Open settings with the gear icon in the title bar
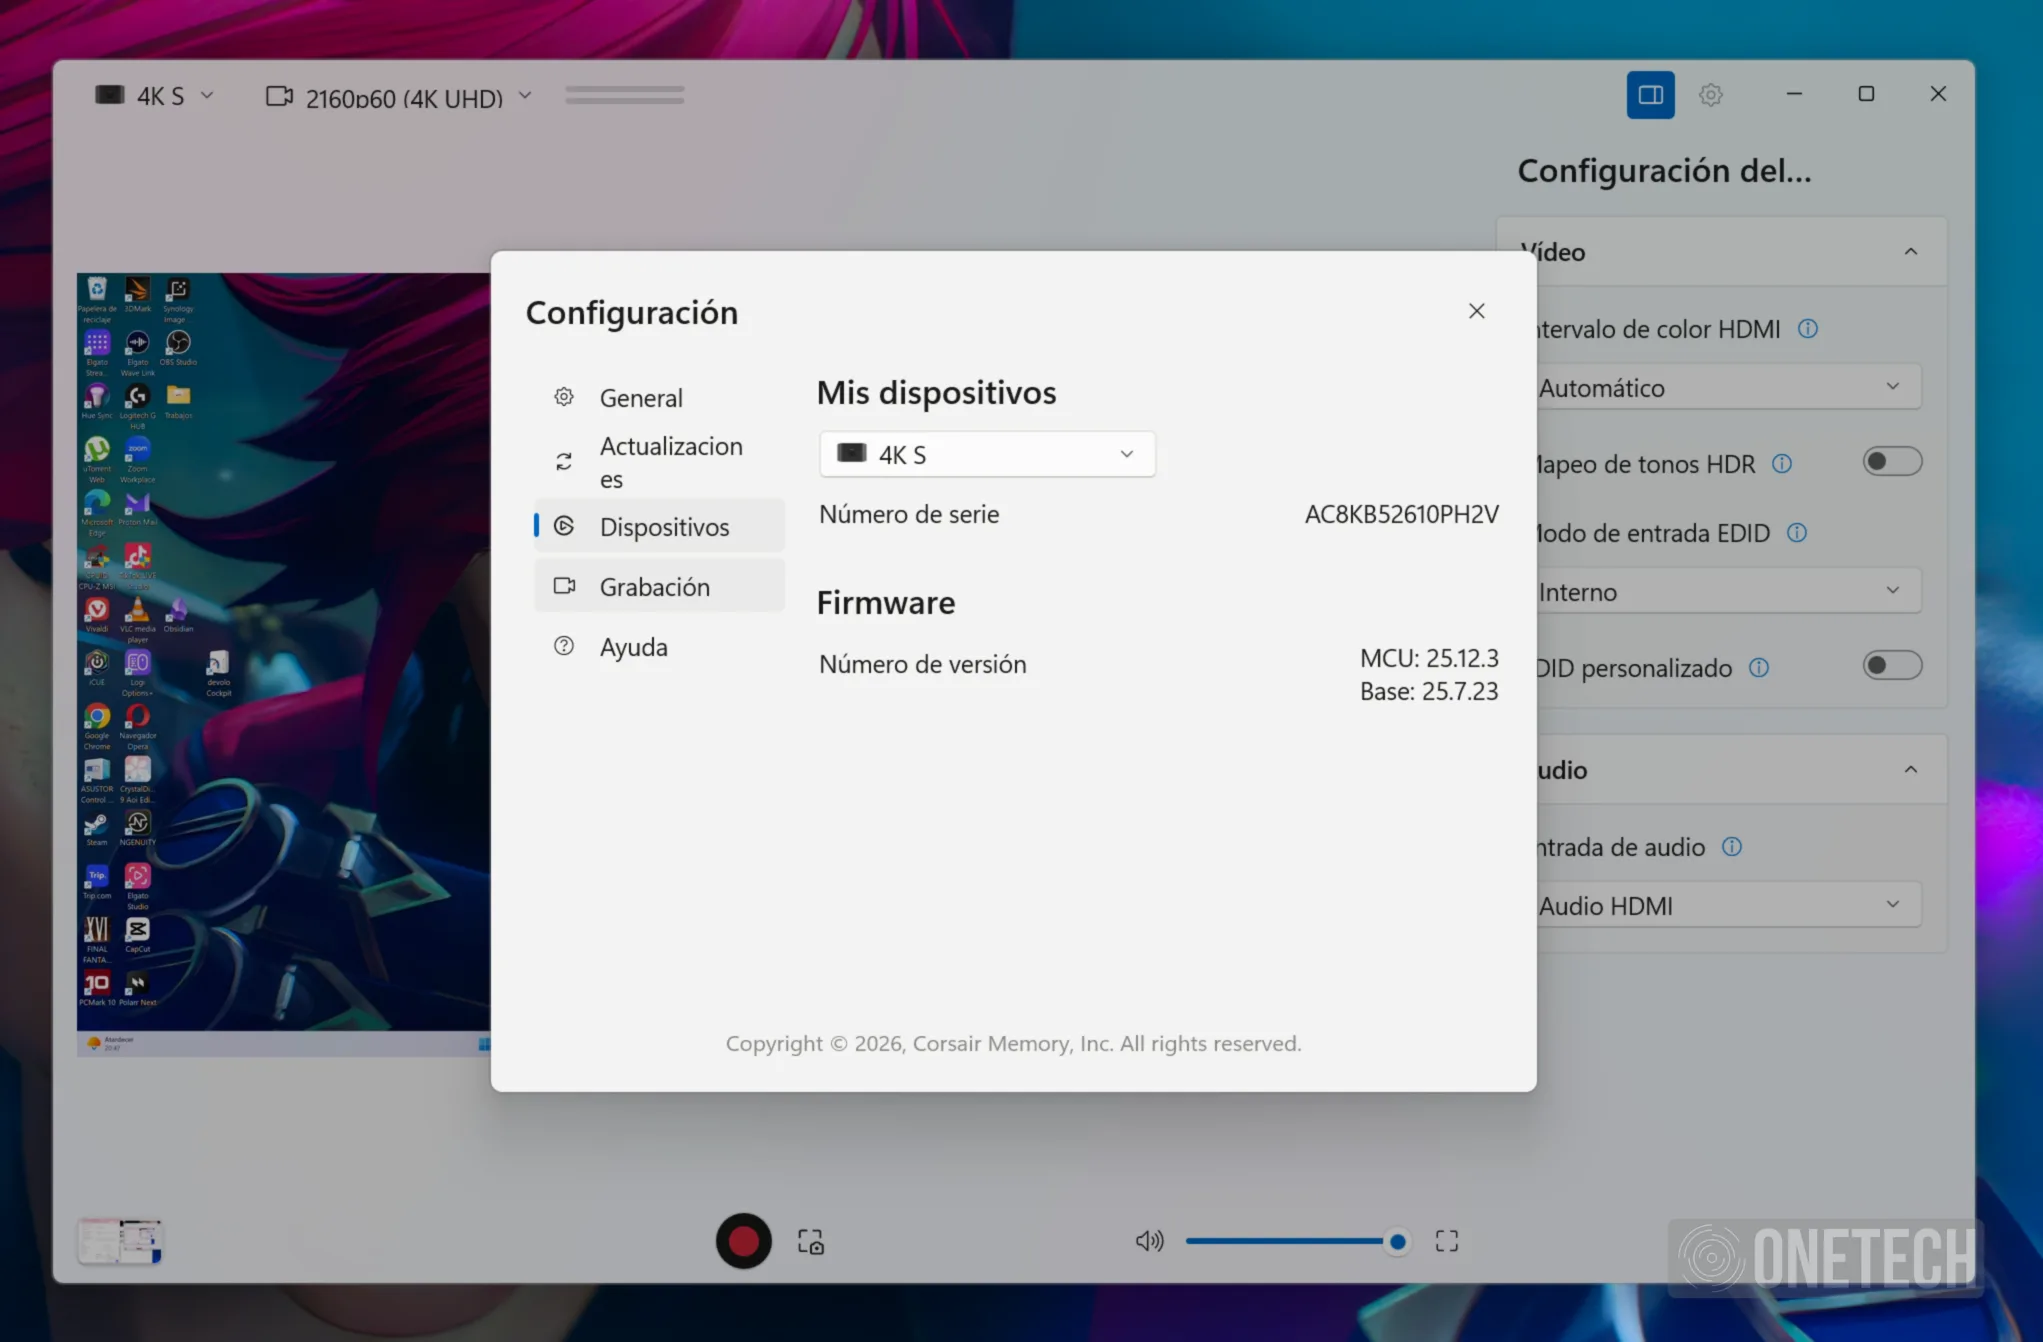Viewport: 2043px width, 1342px height. (1711, 95)
